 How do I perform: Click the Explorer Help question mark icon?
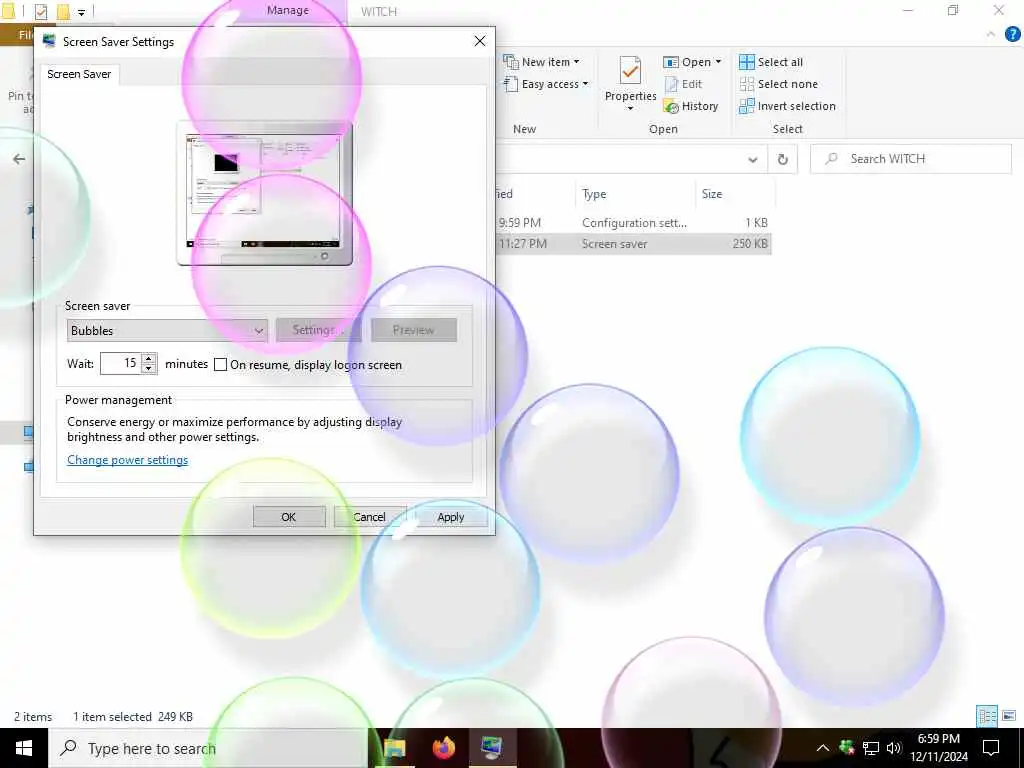1012,35
